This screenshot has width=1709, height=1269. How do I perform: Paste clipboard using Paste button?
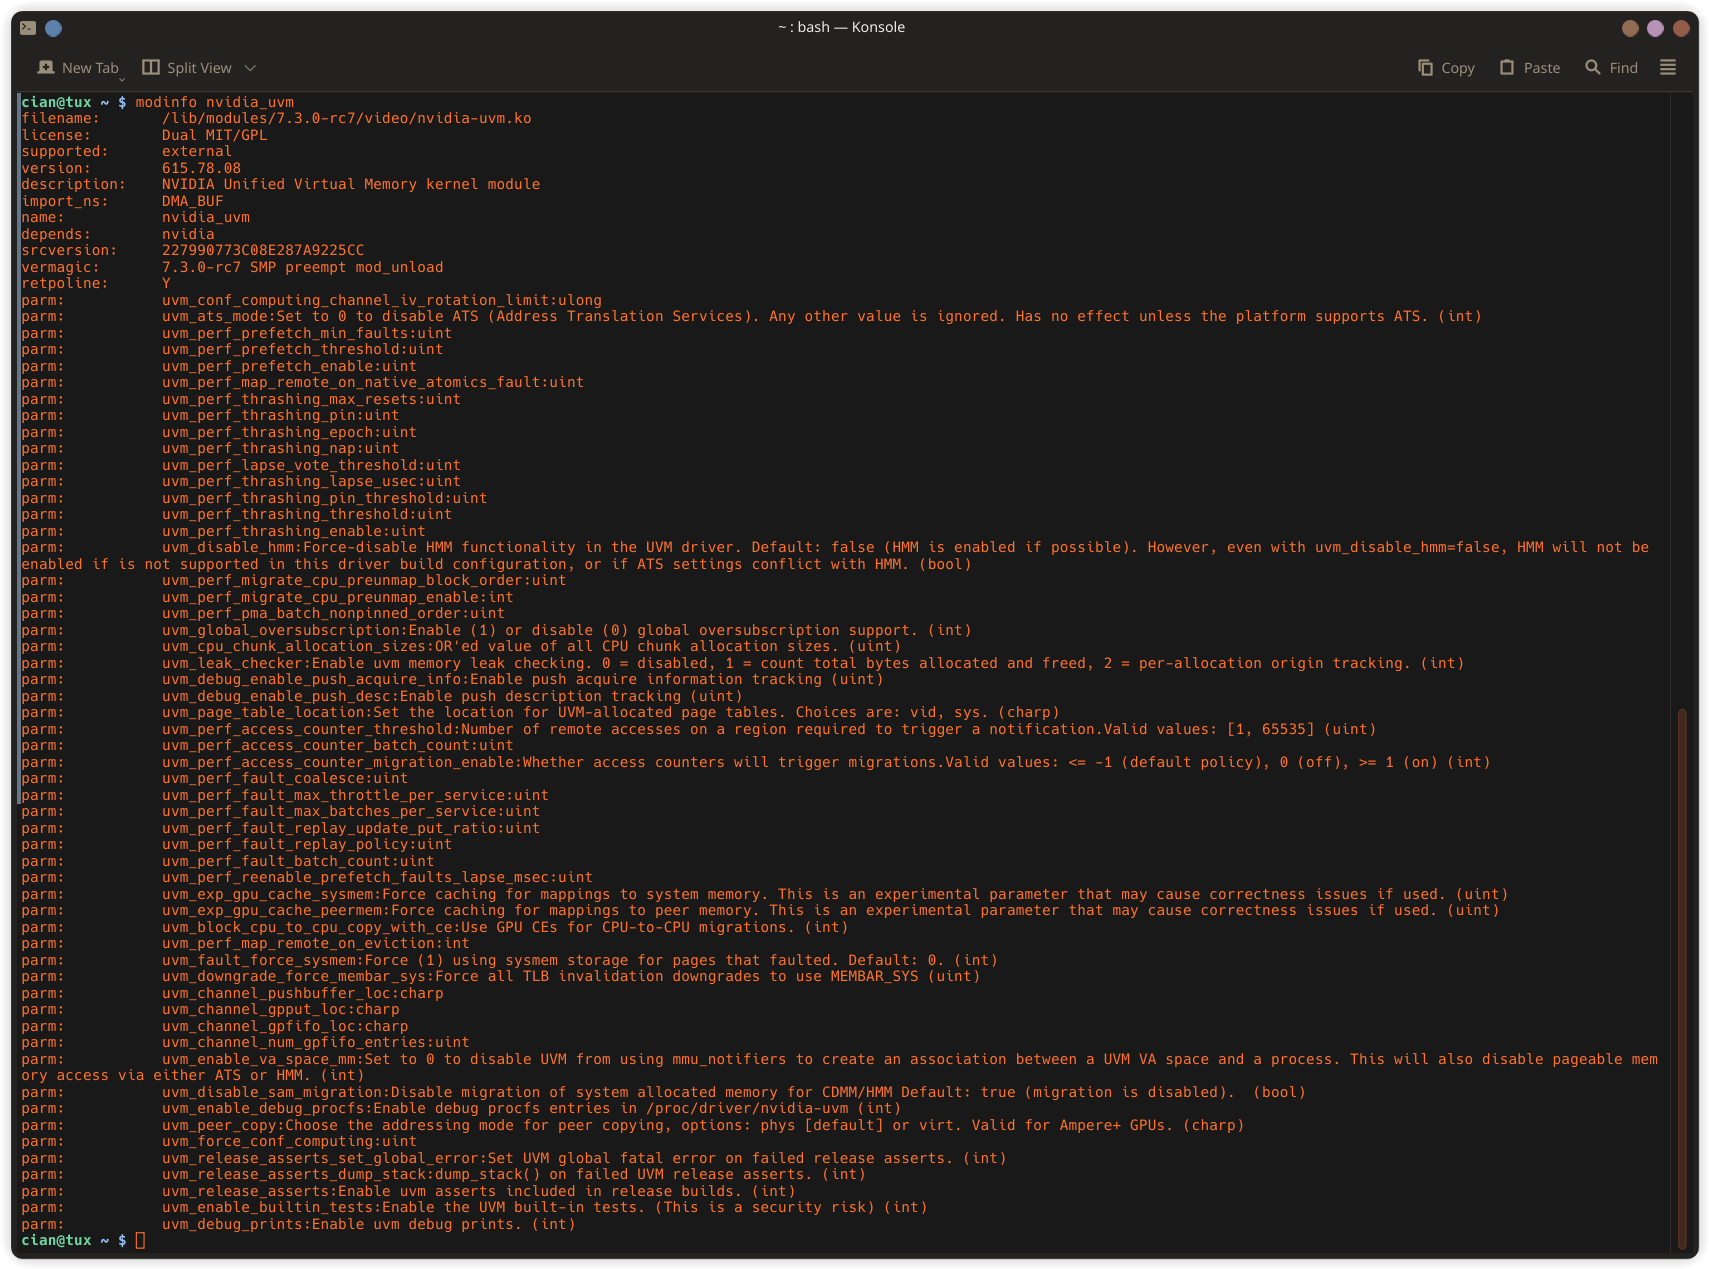[1530, 68]
